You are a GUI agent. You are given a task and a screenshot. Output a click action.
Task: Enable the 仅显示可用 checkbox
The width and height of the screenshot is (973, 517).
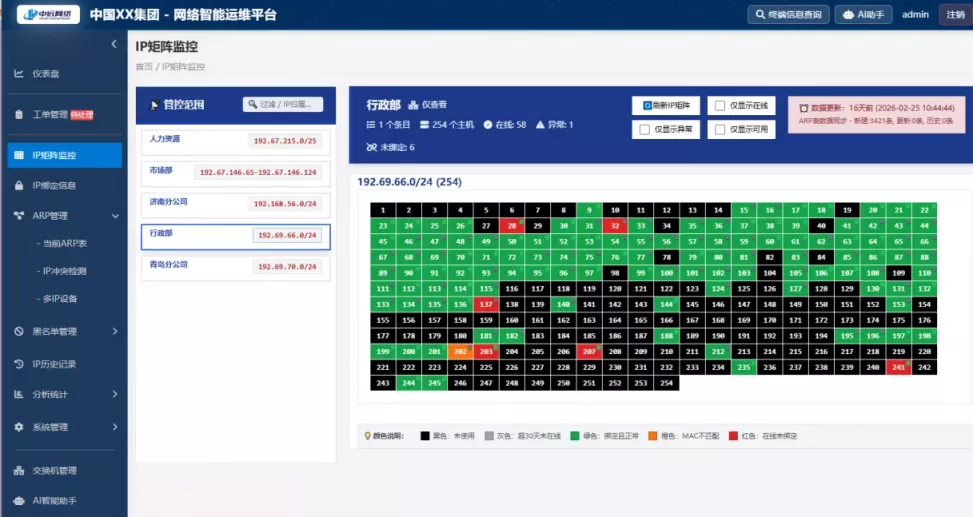point(718,130)
